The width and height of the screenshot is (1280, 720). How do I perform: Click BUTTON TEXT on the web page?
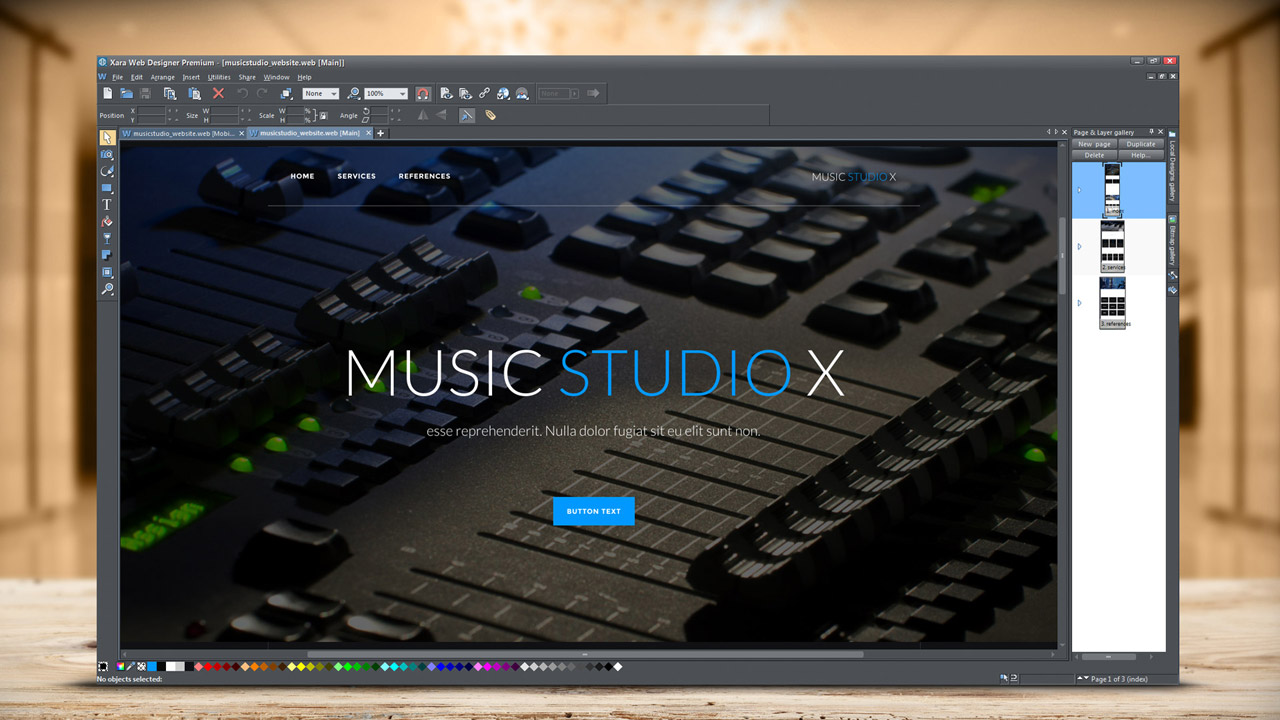point(594,511)
